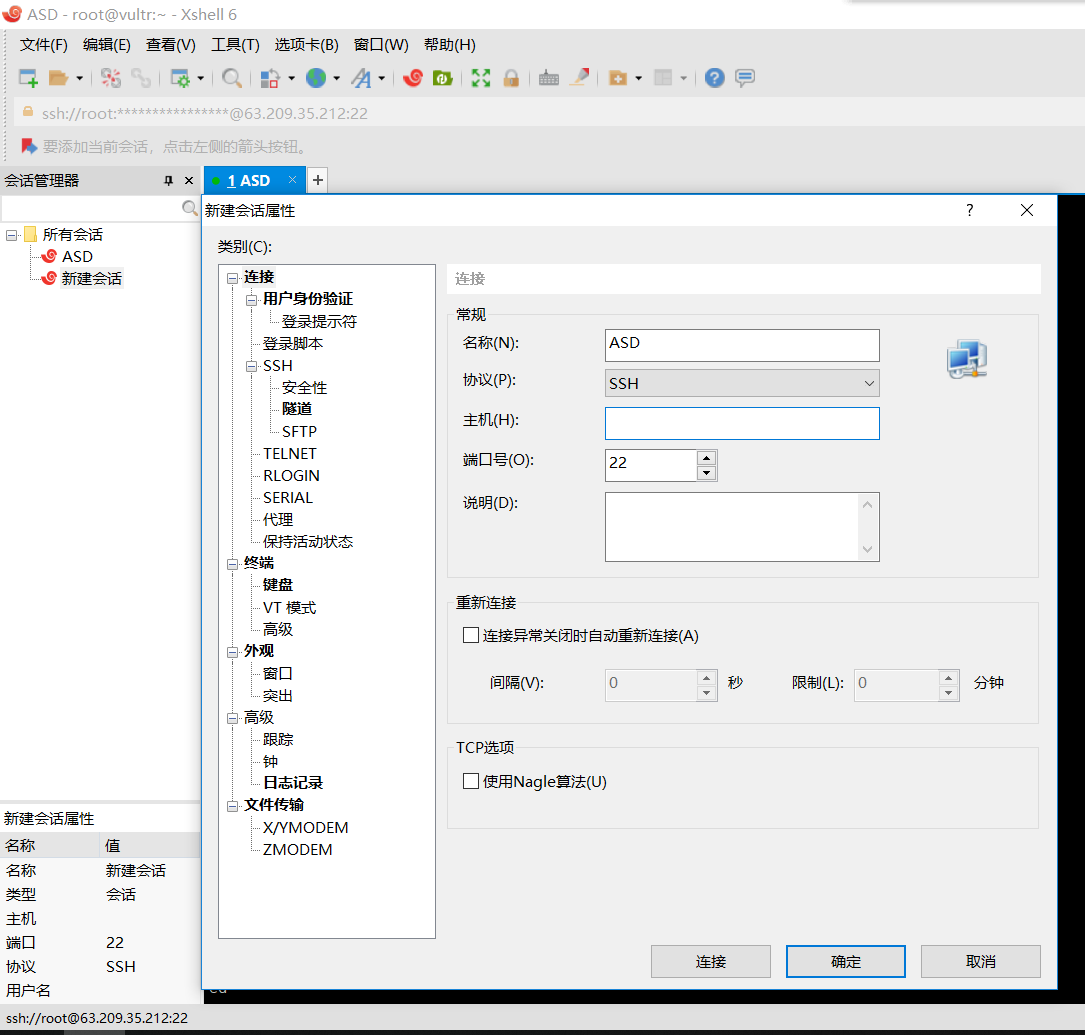
Task: Click the blue Help question mark icon
Action: (715, 78)
